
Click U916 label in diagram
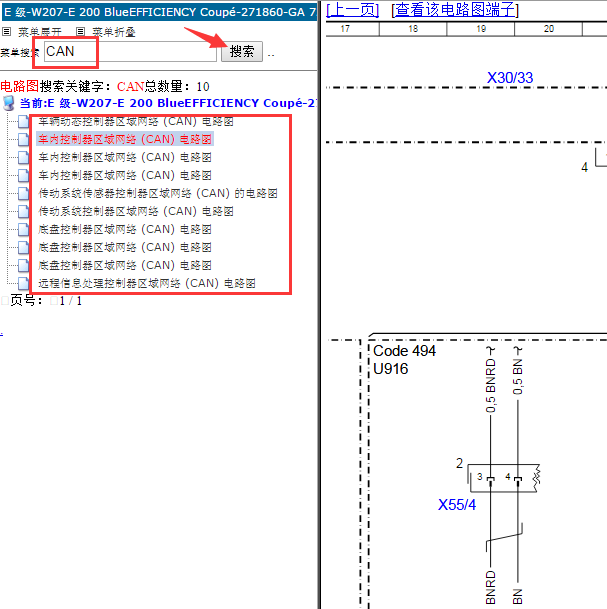(x=390, y=369)
